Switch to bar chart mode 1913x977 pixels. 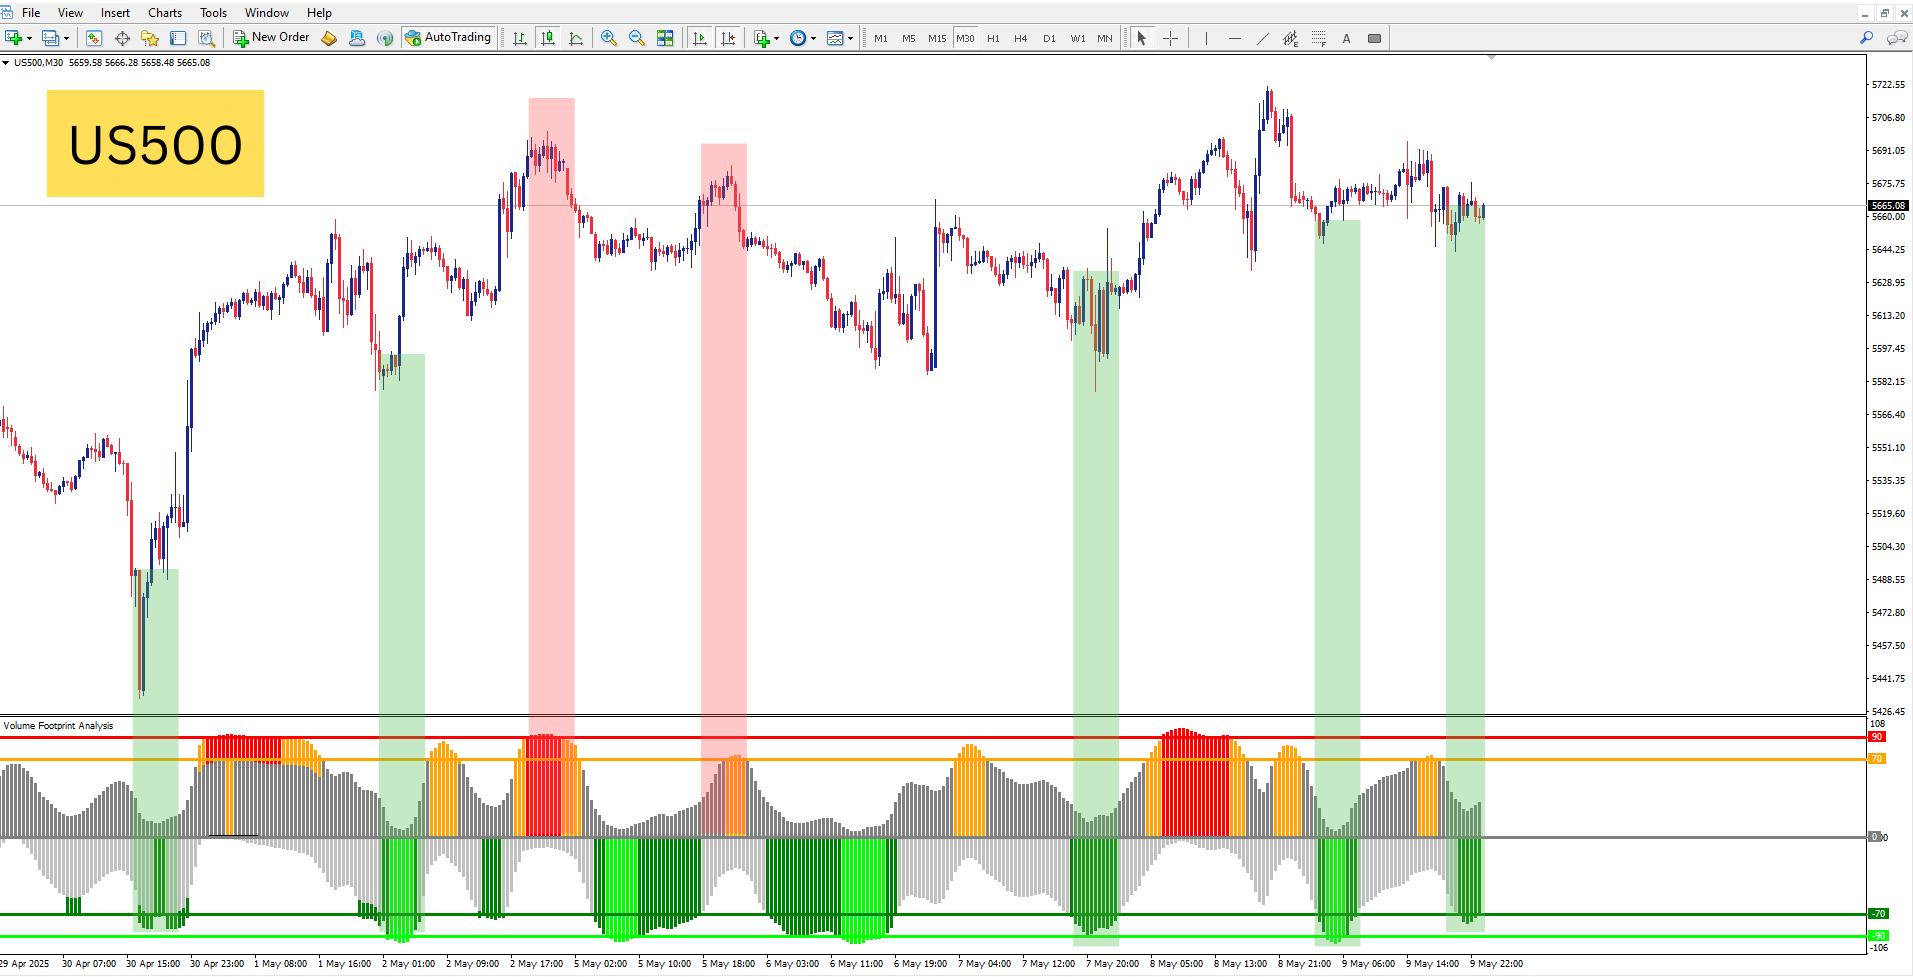click(520, 38)
